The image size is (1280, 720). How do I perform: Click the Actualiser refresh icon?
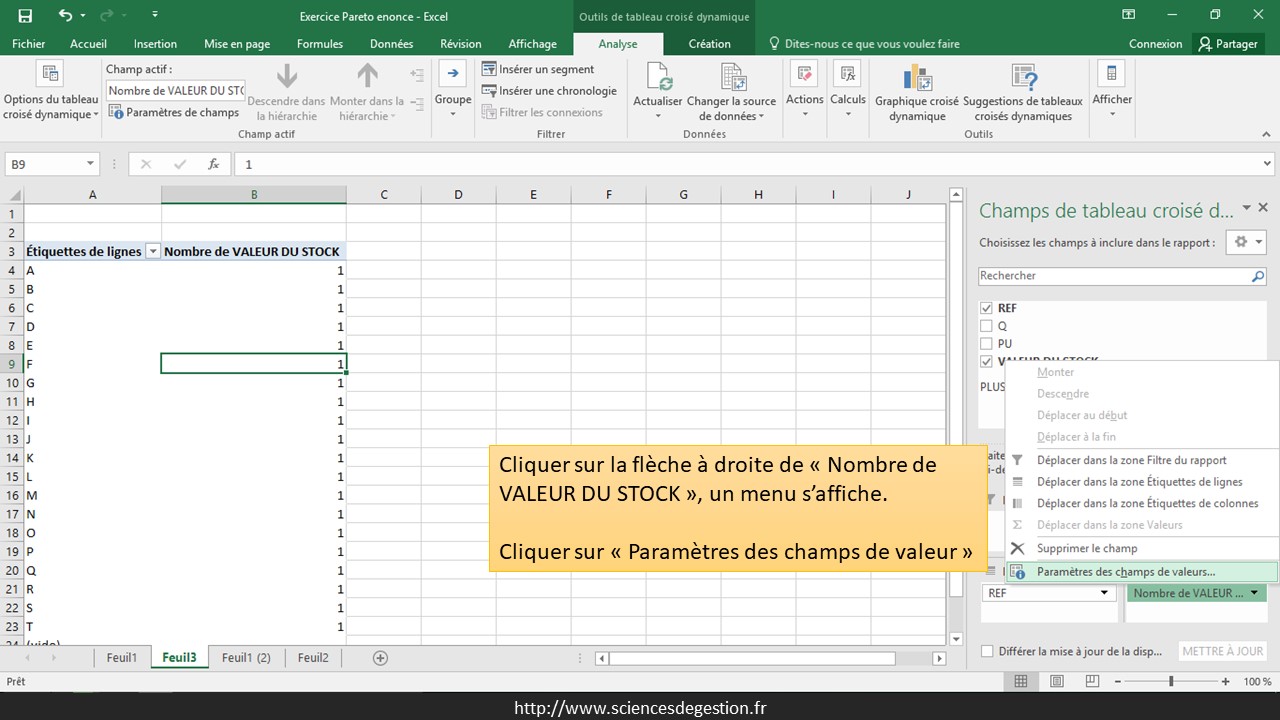[x=658, y=78]
